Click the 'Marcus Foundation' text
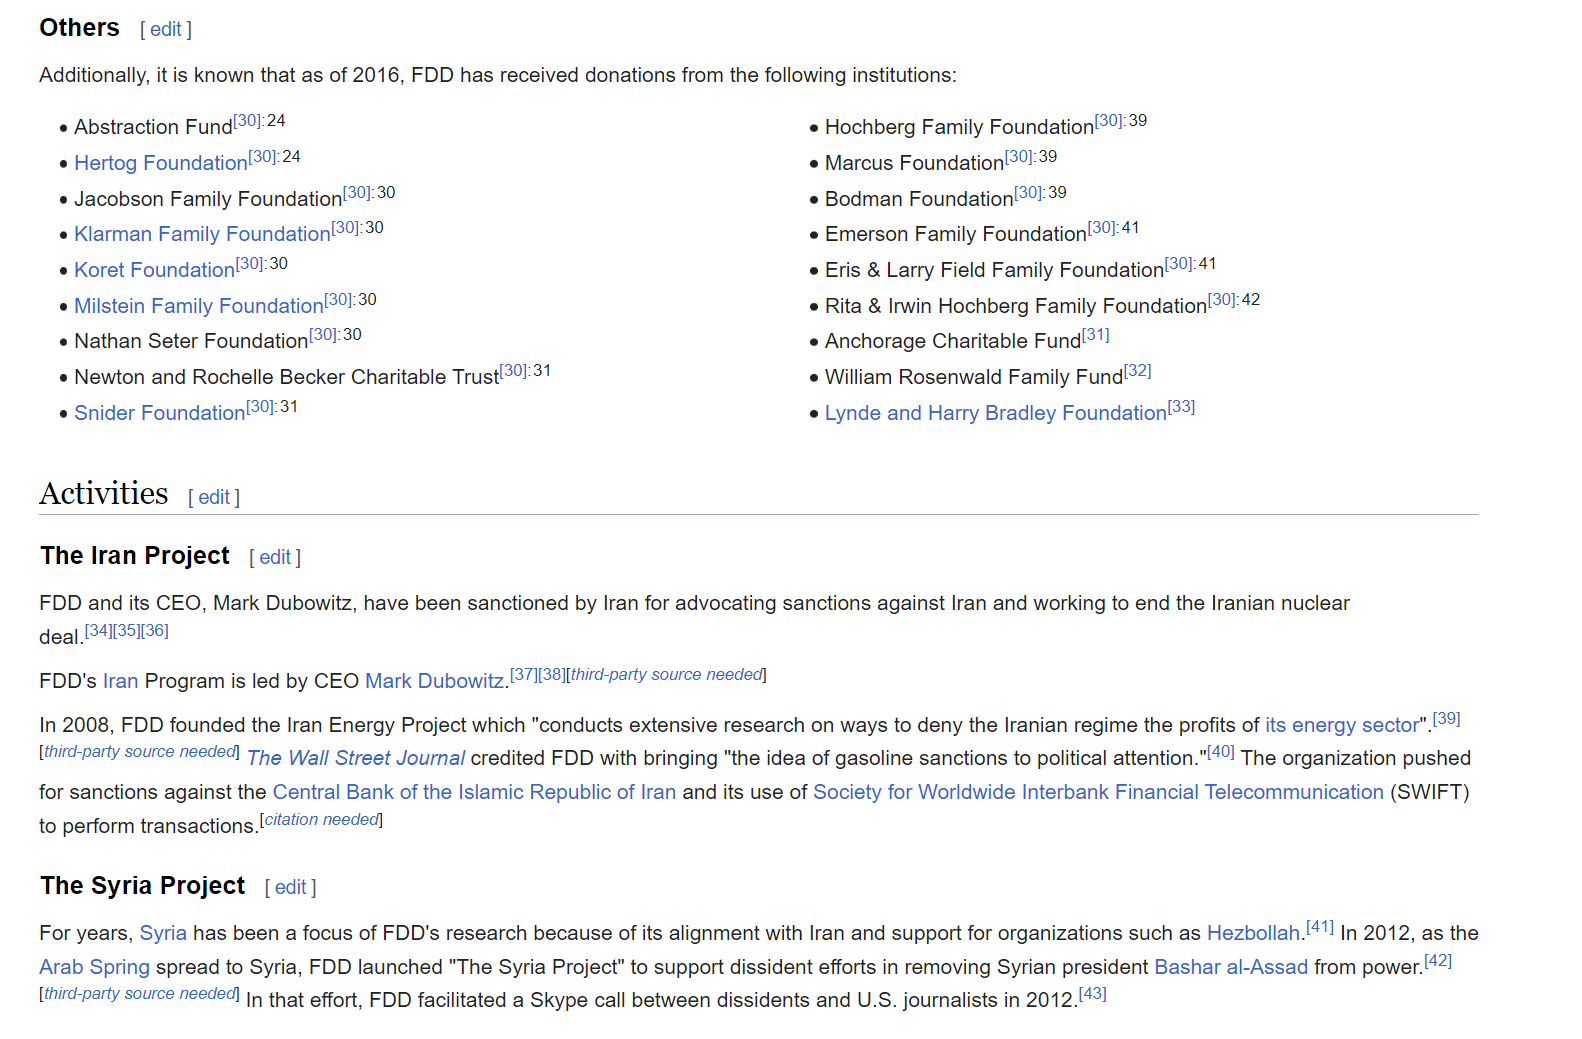The height and width of the screenshot is (1039, 1582). tap(914, 163)
